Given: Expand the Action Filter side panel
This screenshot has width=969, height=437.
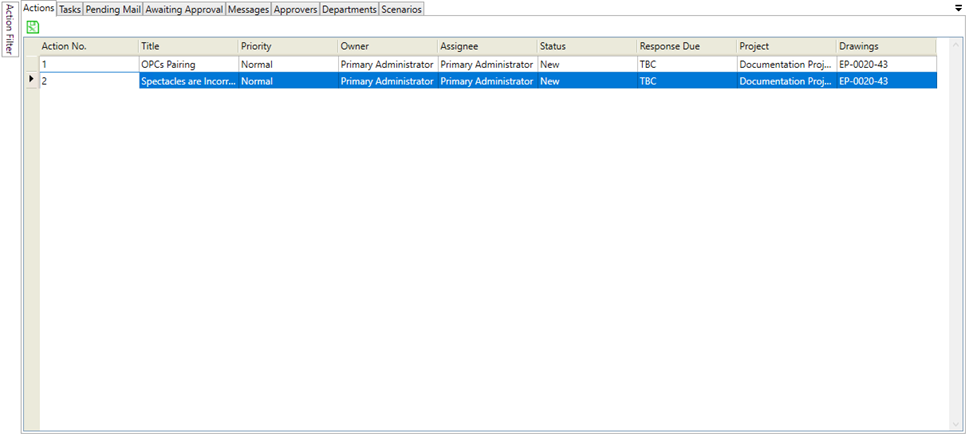Looking at the screenshot, I should click(x=10, y=29).
